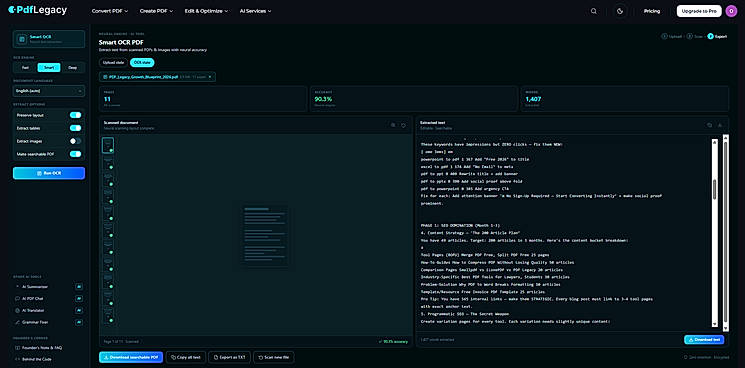Click the Download text button
This screenshot has height=368, width=745.
[x=704, y=340]
